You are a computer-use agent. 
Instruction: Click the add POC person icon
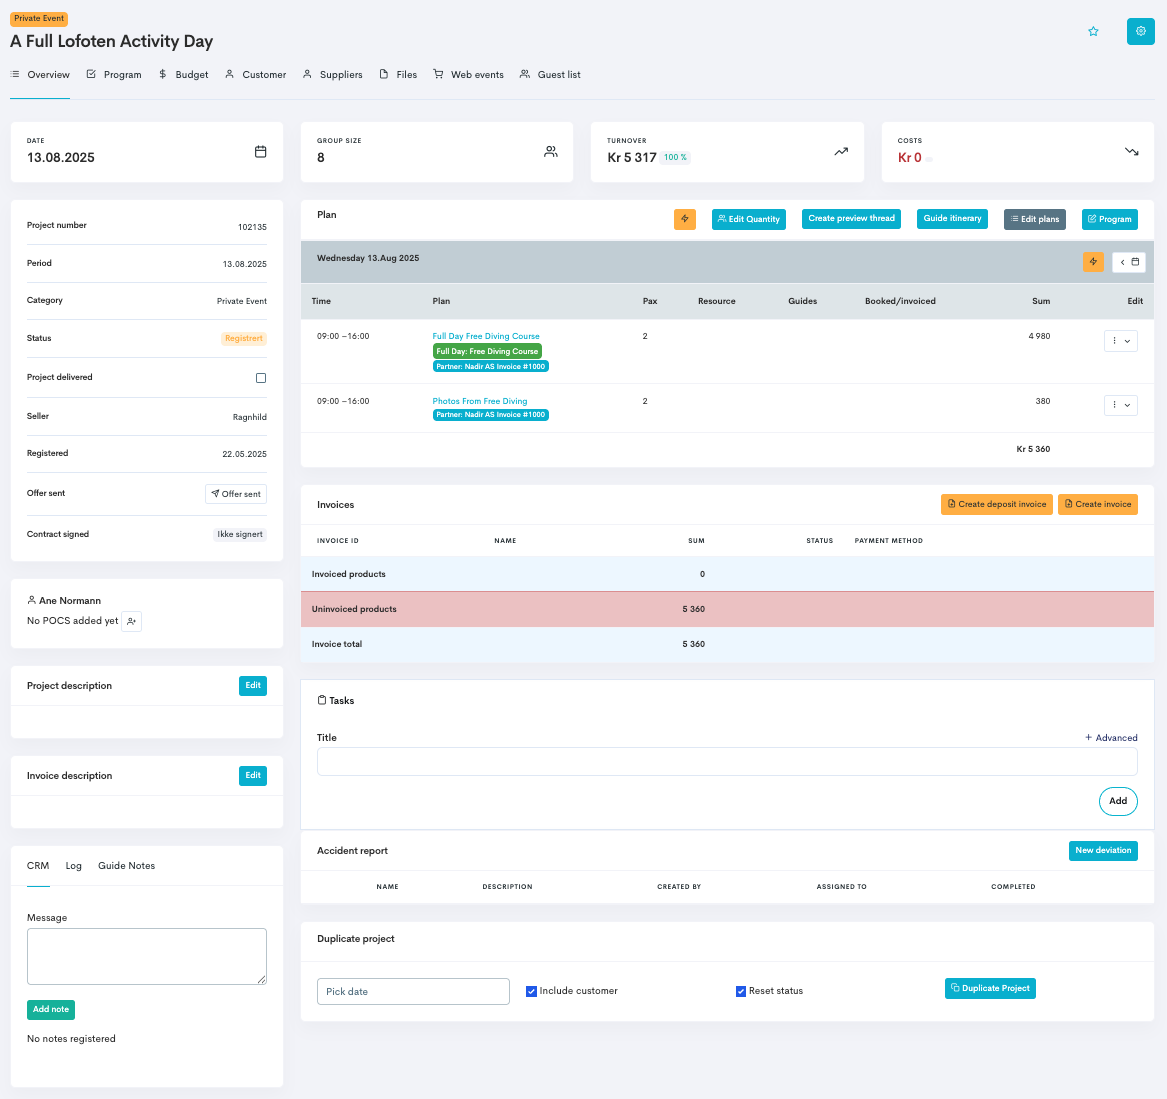[132, 621]
